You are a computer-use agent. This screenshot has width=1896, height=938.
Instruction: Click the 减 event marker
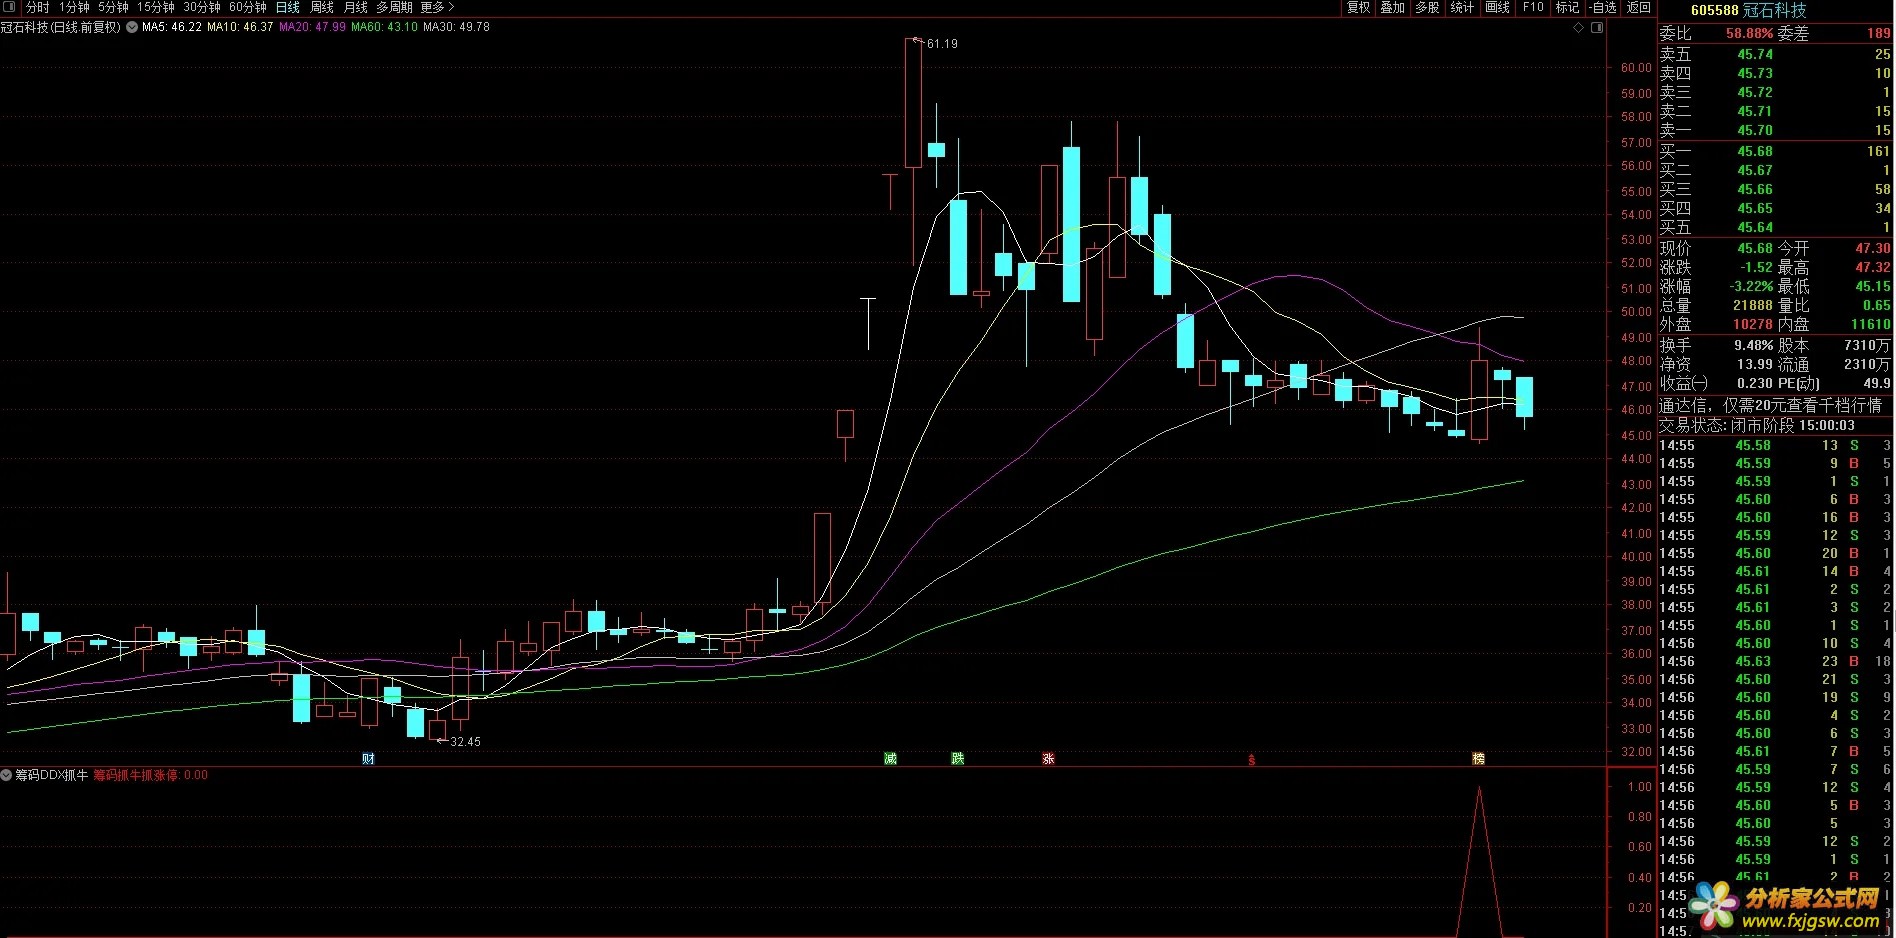[x=890, y=759]
